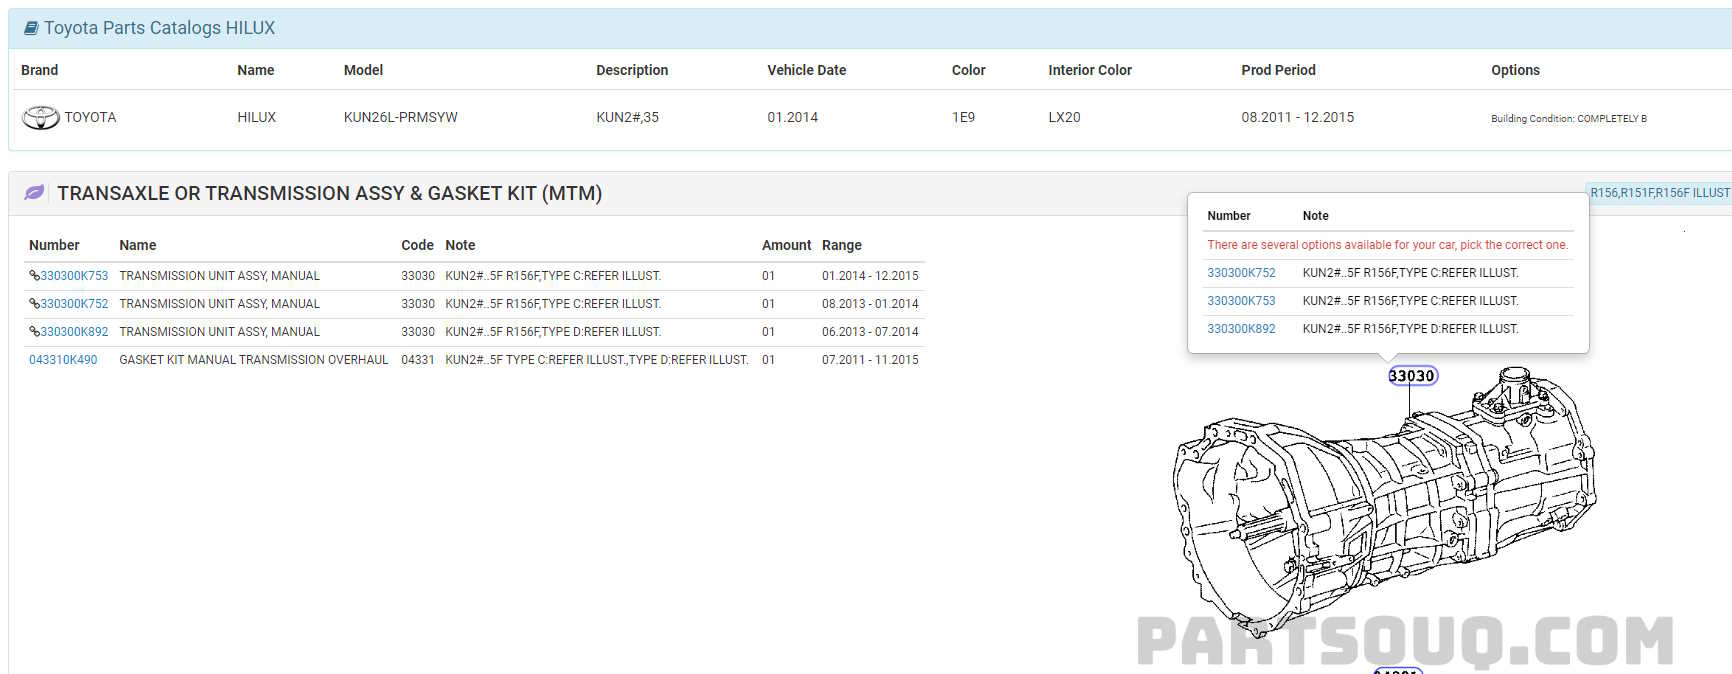Open part 330300K752 in the parts table
1732x674 pixels.
(74, 304)
